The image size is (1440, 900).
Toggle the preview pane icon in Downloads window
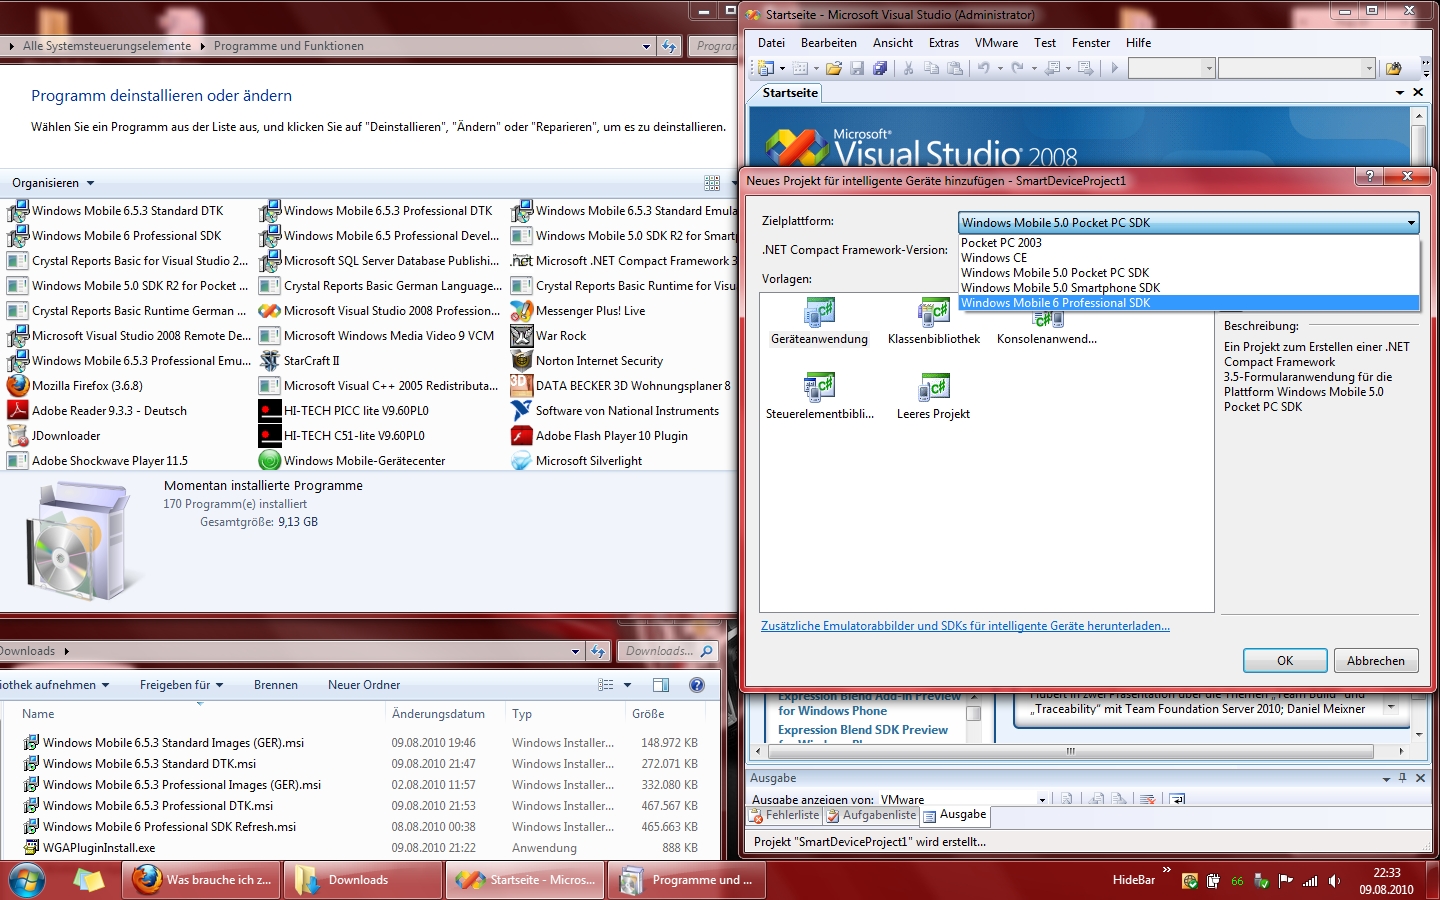tap(661, 685)
